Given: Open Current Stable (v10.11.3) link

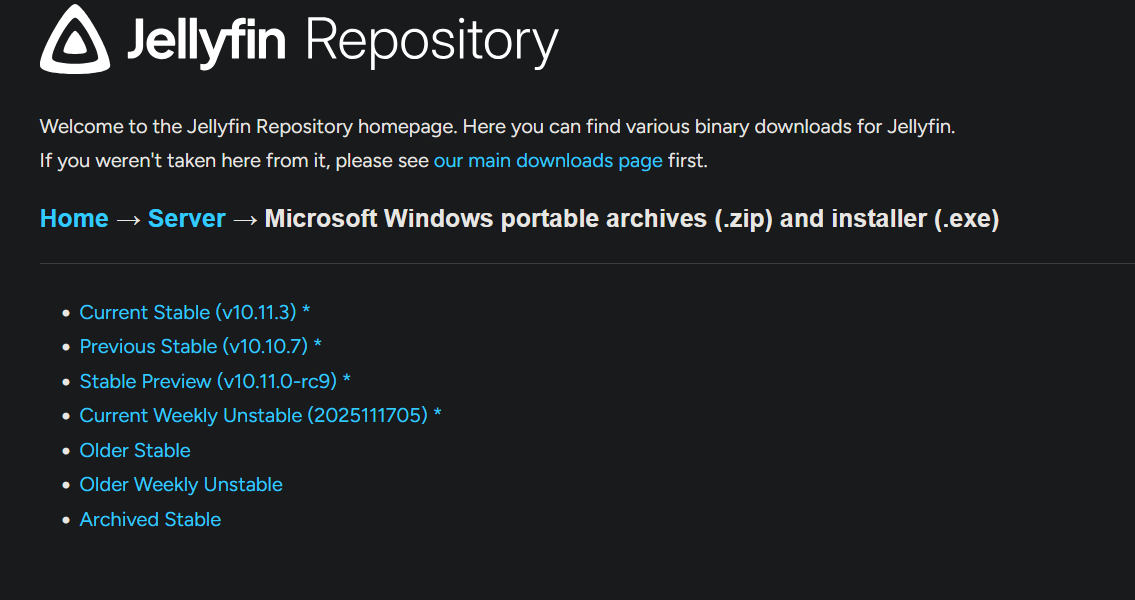Looking at the screenshot, I should click(x=195, y=313).
